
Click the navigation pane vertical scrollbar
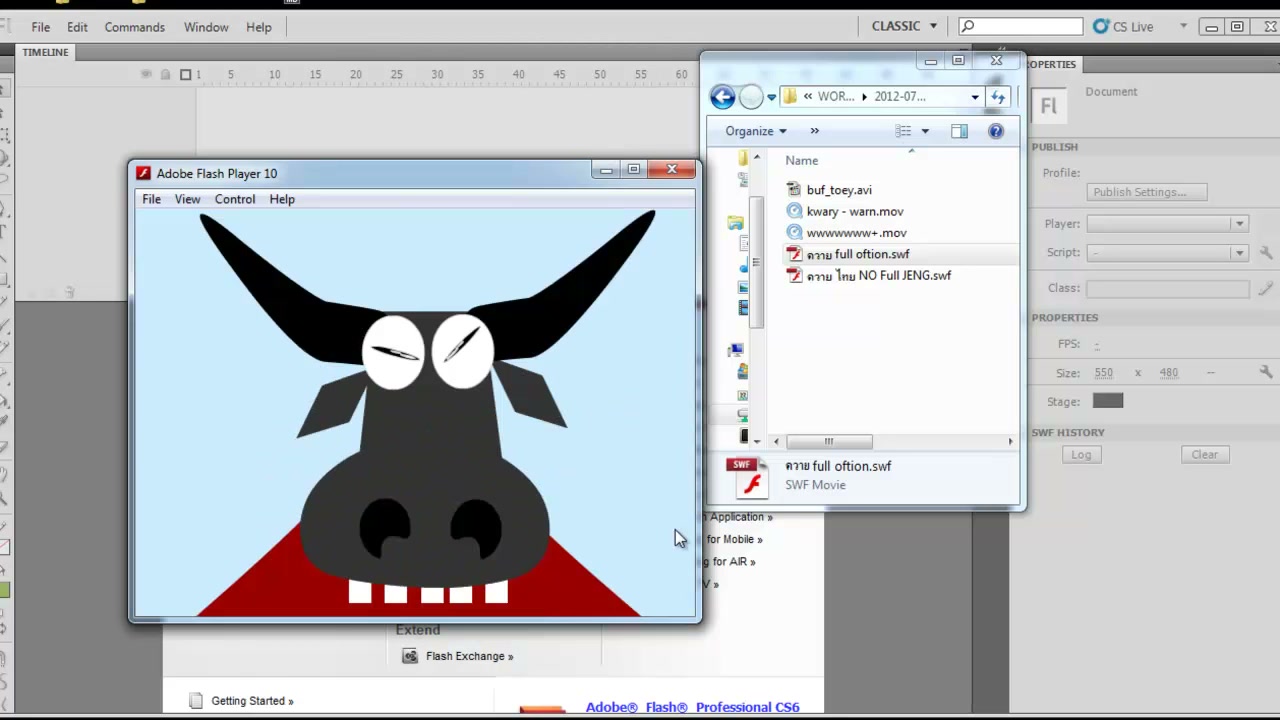point(757,260)
